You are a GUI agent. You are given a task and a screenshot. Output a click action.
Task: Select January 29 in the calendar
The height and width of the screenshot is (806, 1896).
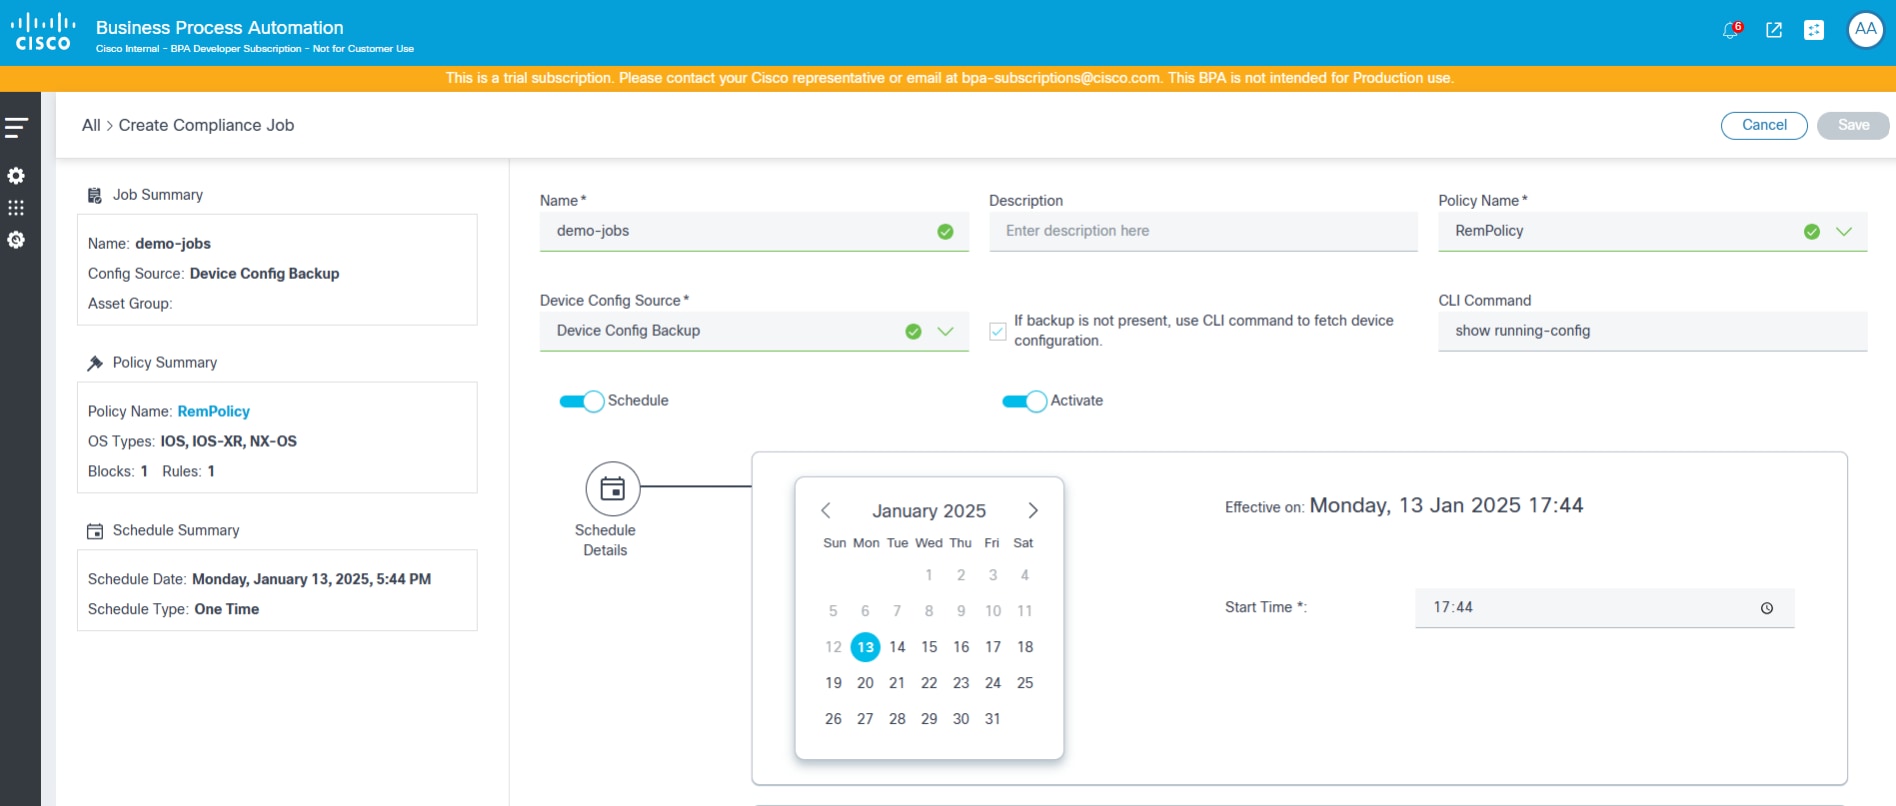click(x=929, y=719)
